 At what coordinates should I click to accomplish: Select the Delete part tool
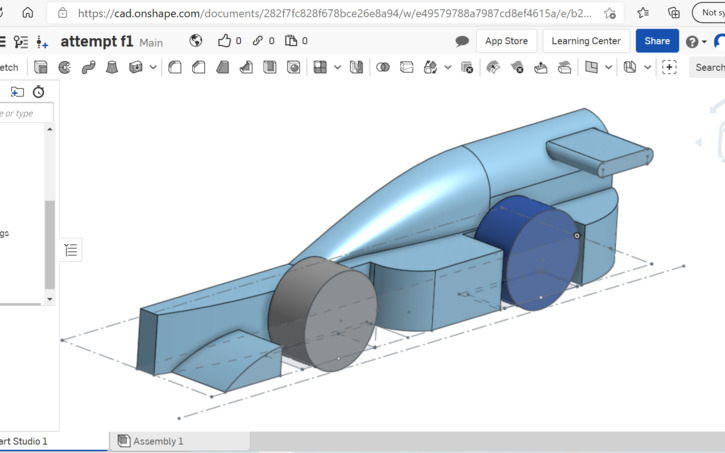pos(467,67)
